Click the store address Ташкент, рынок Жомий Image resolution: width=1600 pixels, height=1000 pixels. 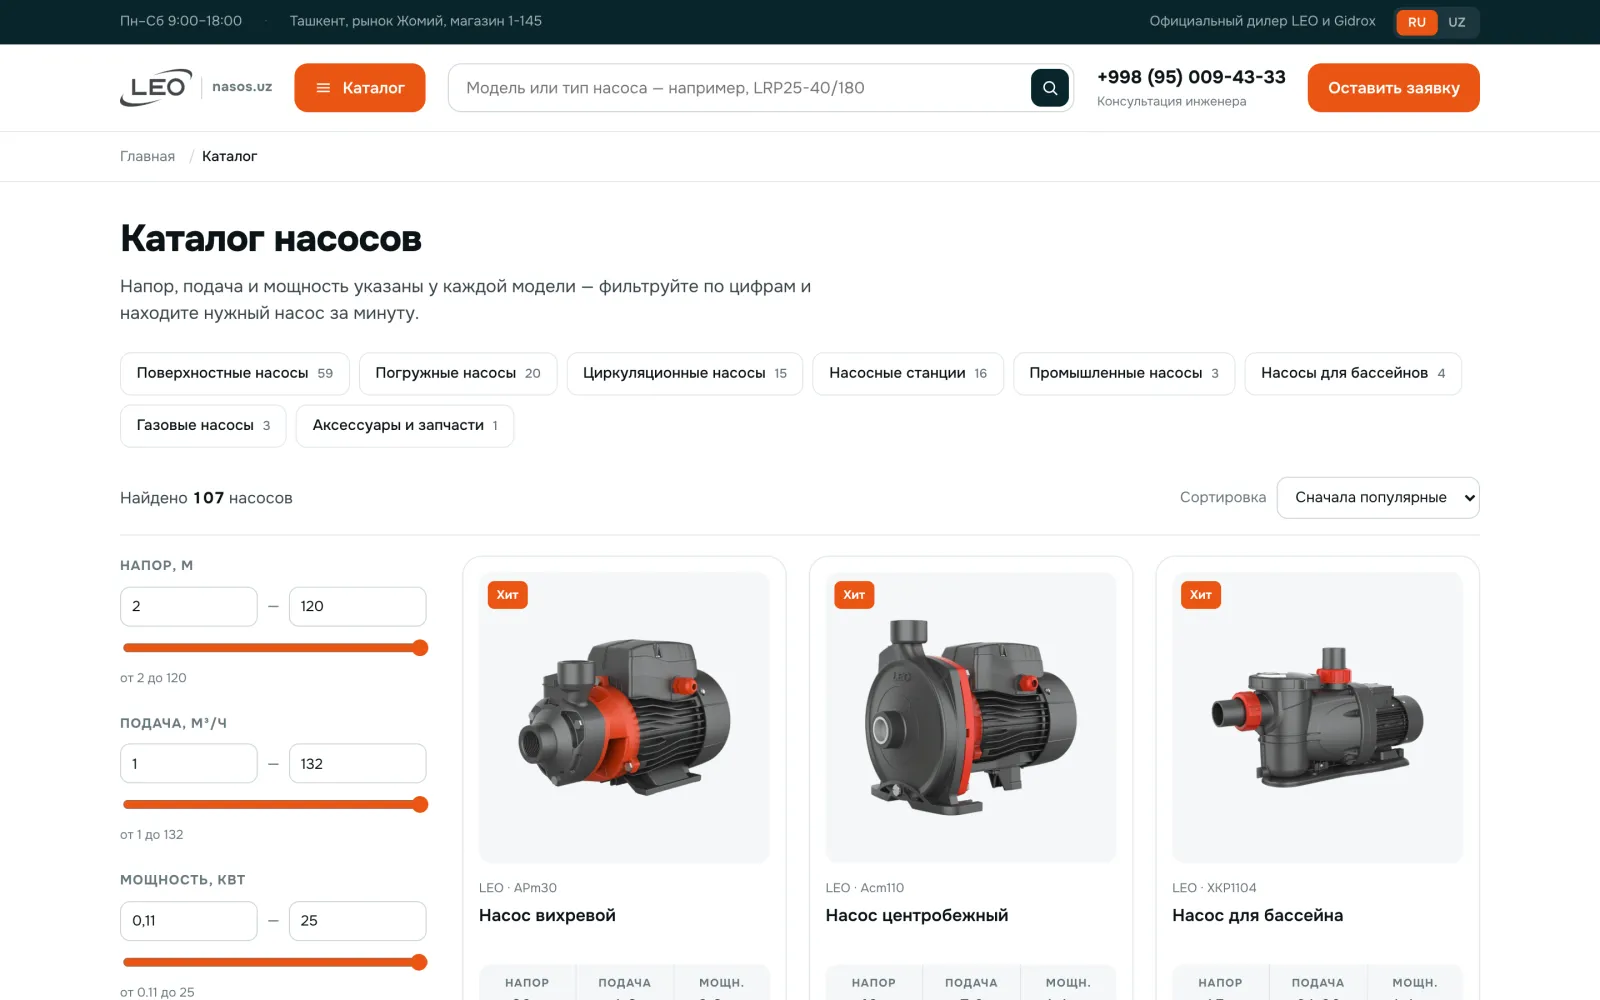[x=416, y=21]
